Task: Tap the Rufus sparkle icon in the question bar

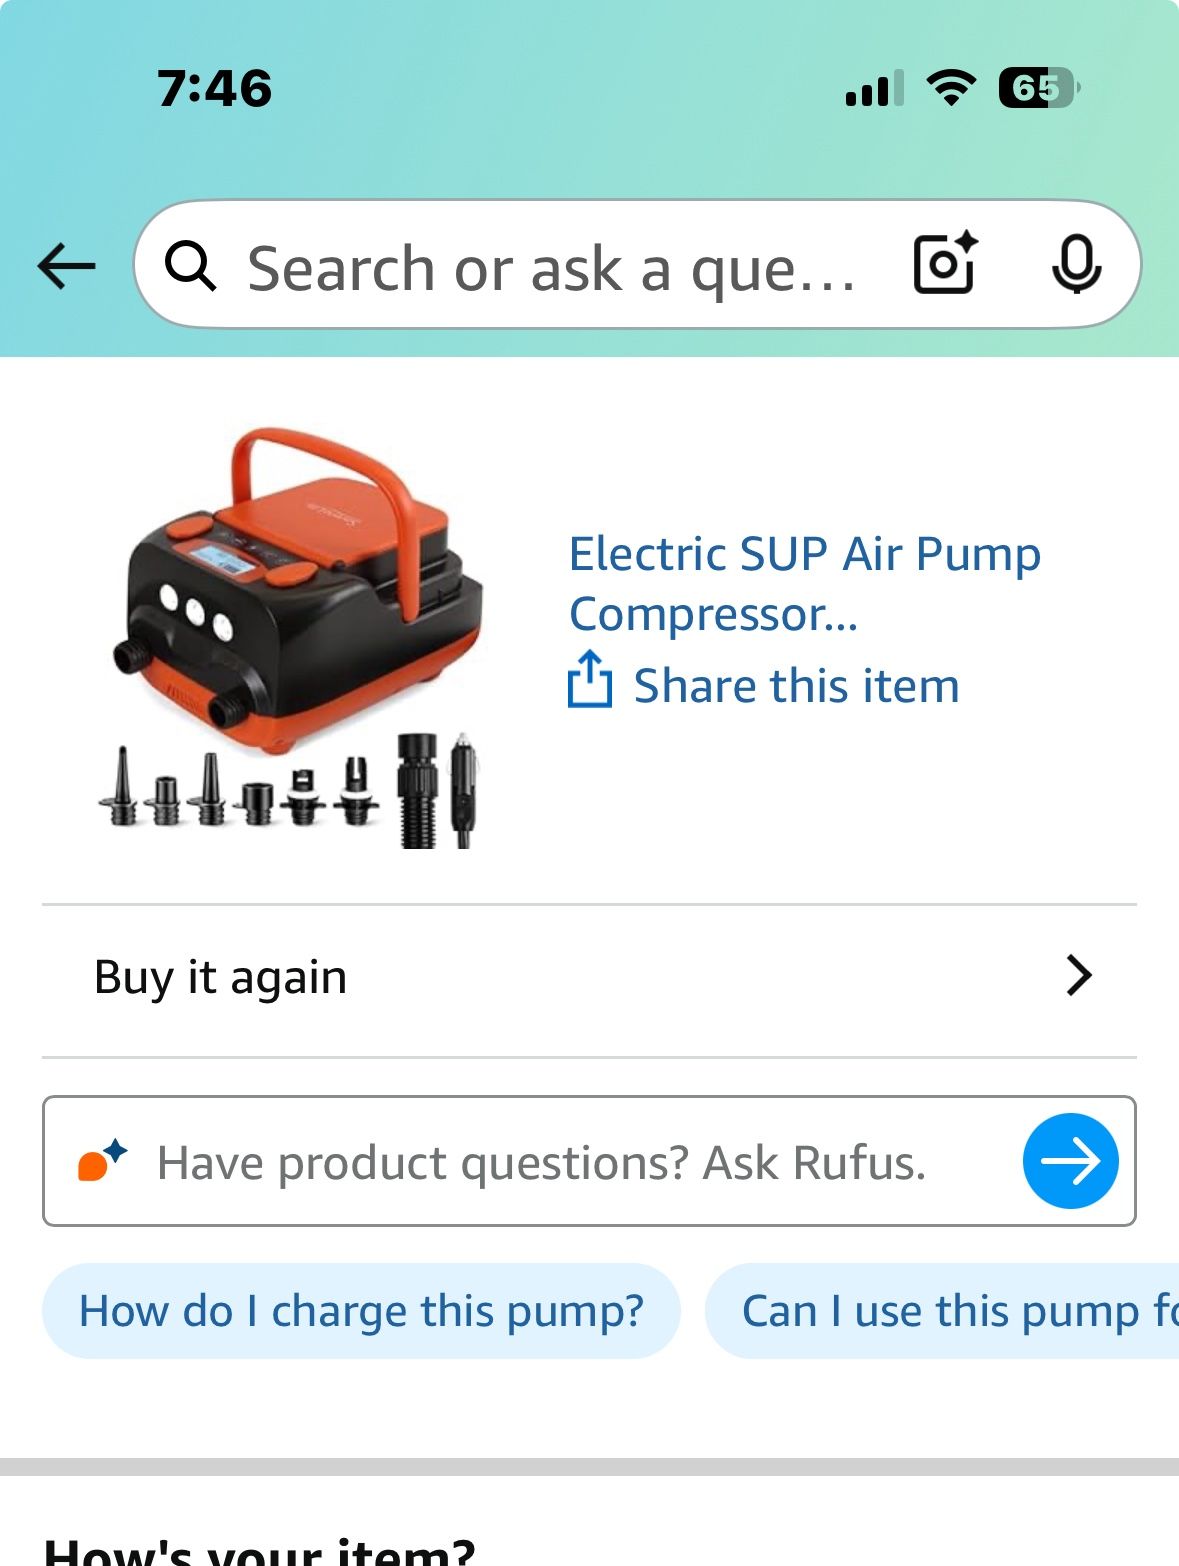Action: 105,1161
